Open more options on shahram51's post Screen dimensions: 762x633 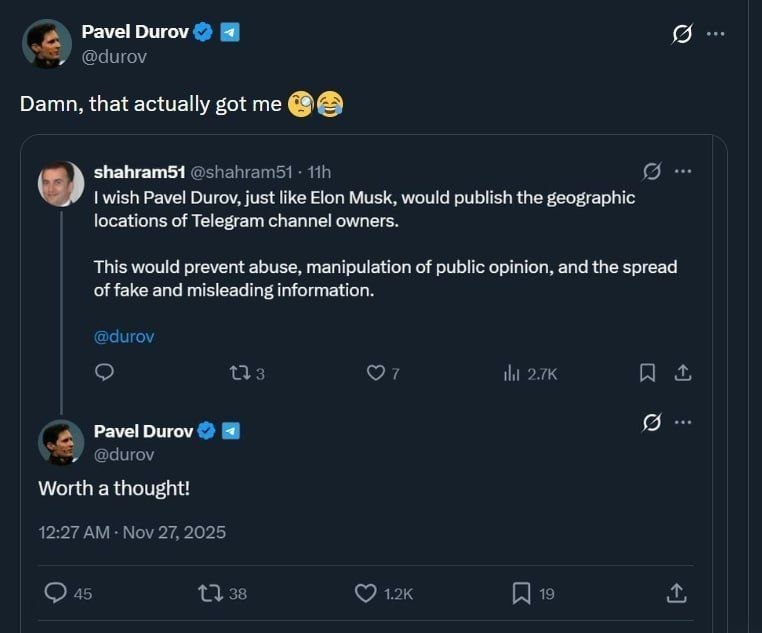tap(683, 171)
